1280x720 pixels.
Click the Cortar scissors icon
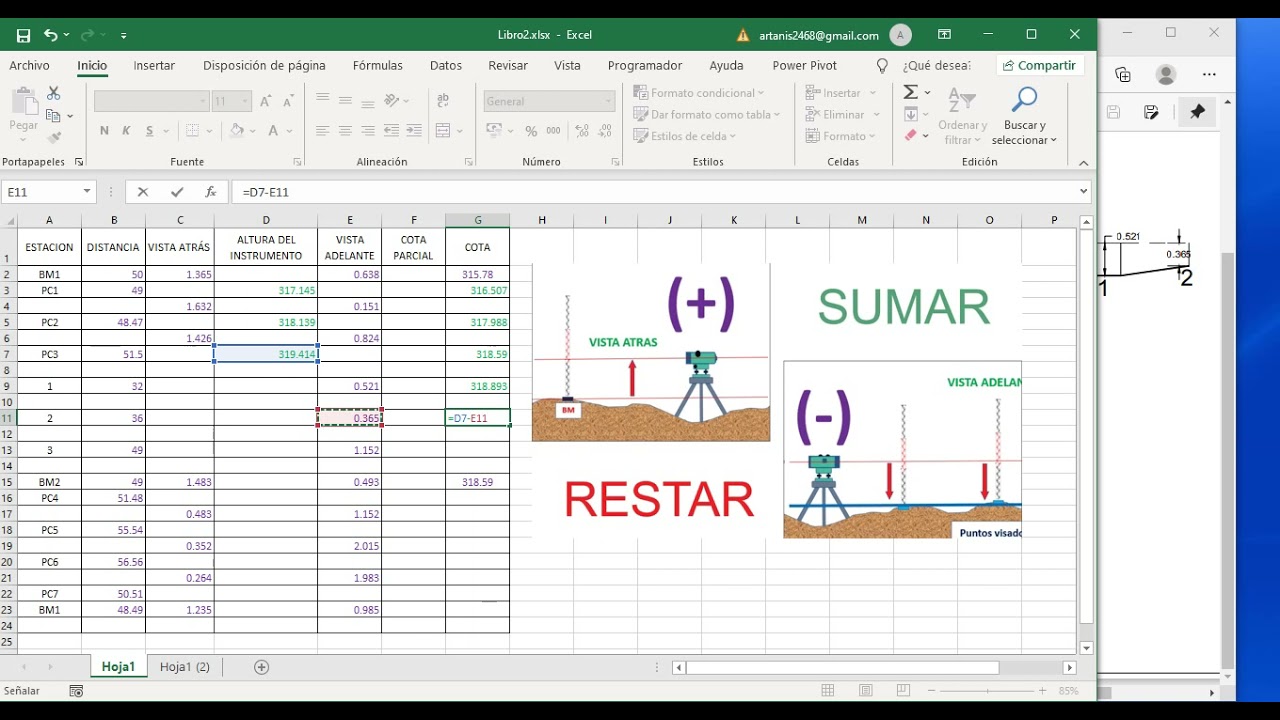(54, 93)
